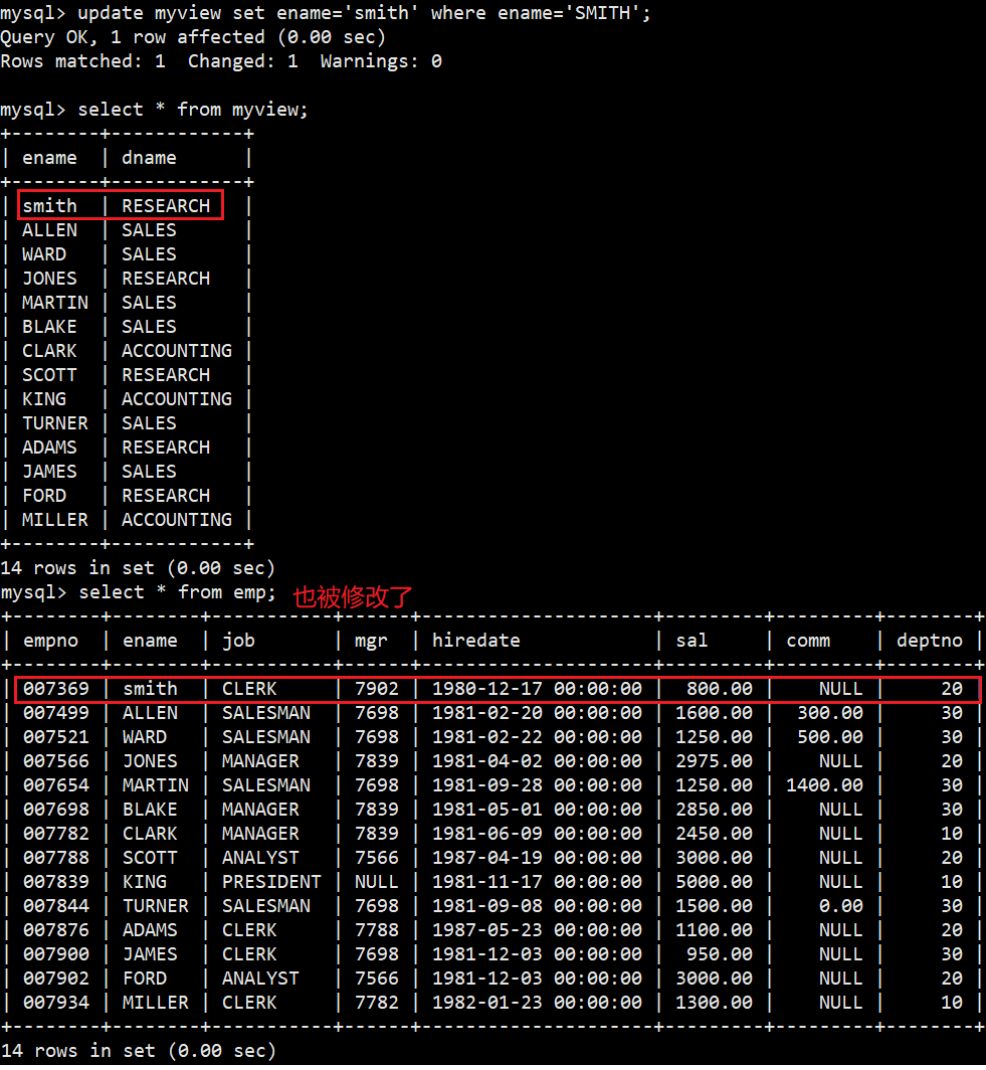Viewport: 986px width, 1070px height.
Task: Click 'ACCOUNTING' in the CLARK row
Action: 177,351
